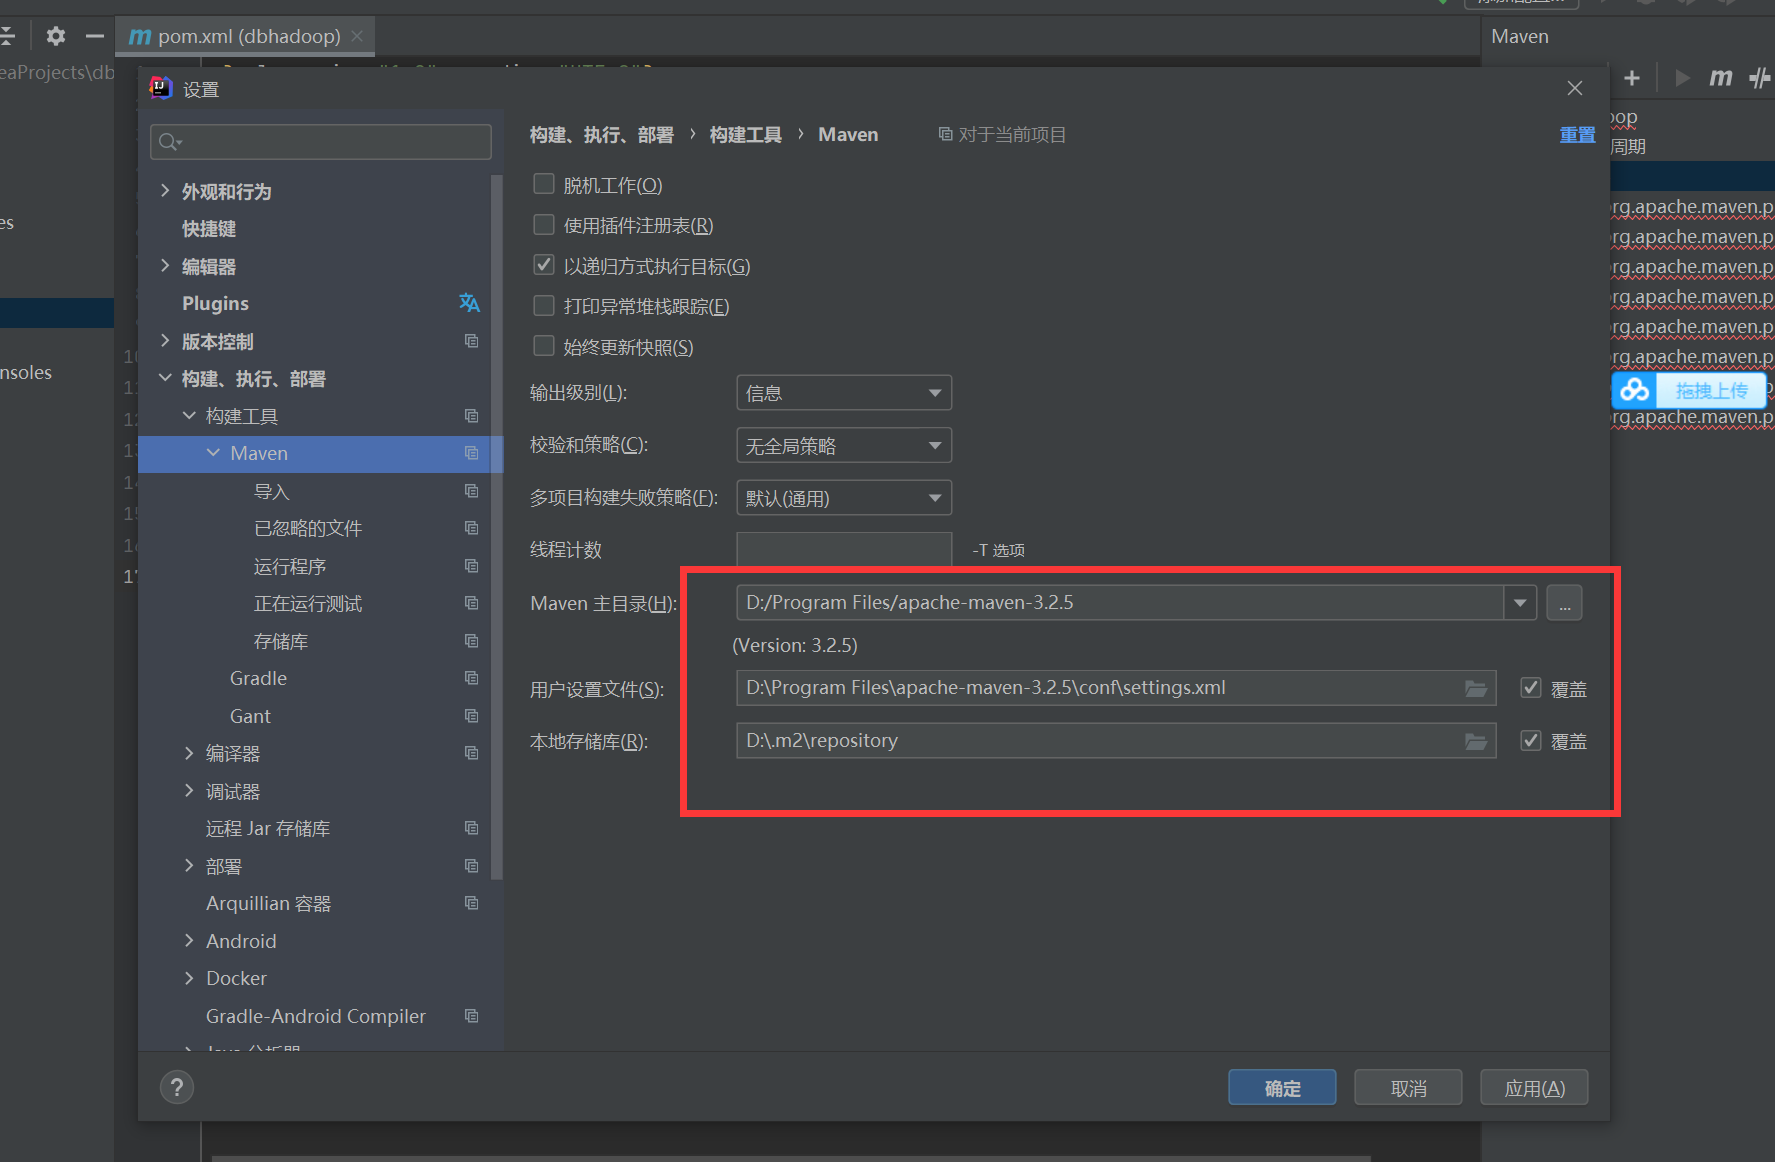Enable the 打印异常堆栈跟踪(E) checkbox
Viewport: 1775px width, 1162px height.
tap(544, 306)
